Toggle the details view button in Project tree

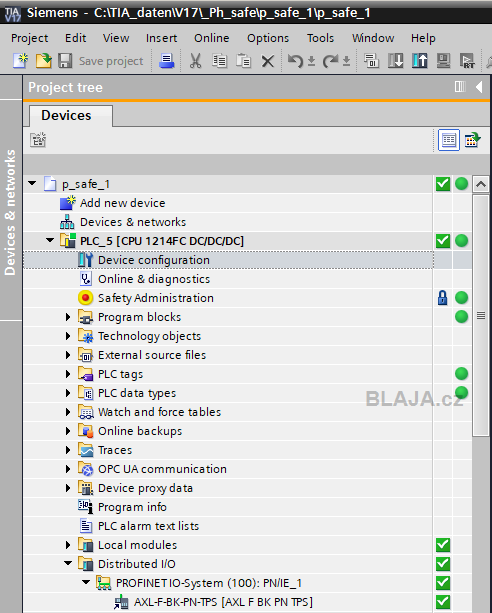(x=449, y=140)
